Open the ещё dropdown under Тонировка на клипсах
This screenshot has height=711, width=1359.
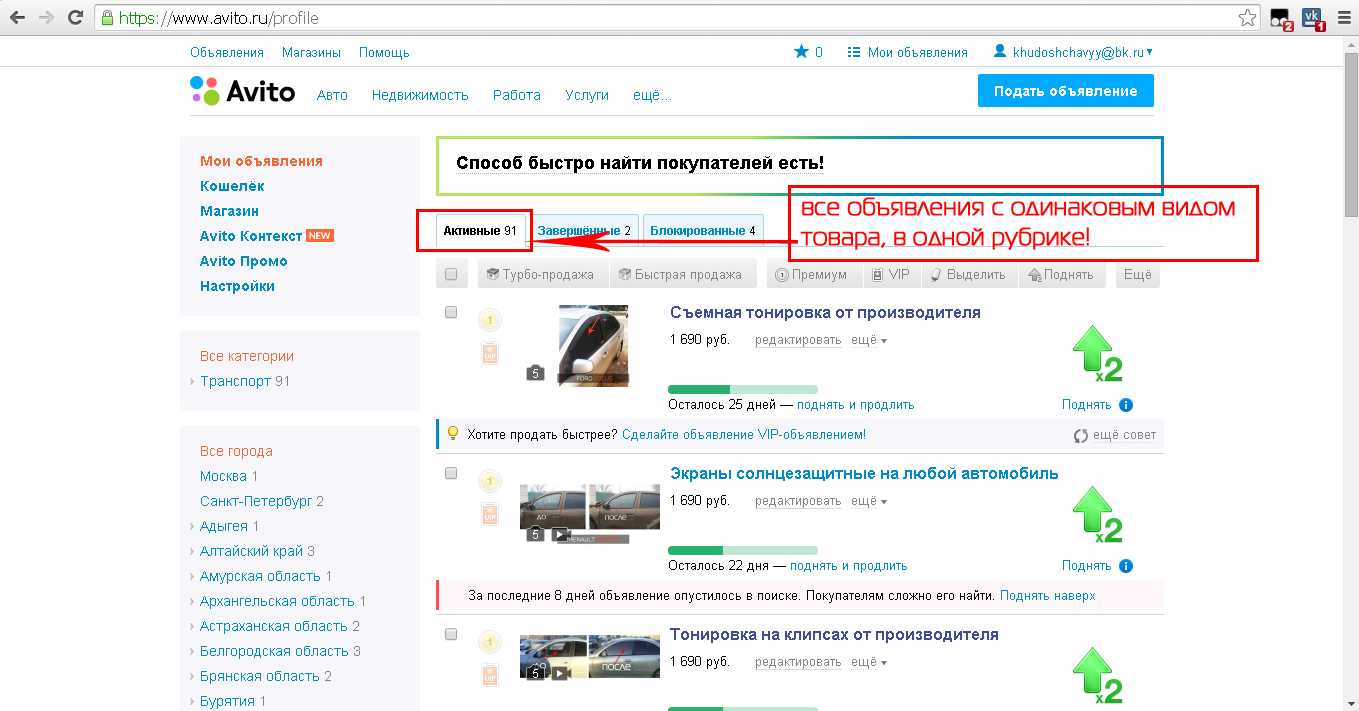tap(869, 662)
